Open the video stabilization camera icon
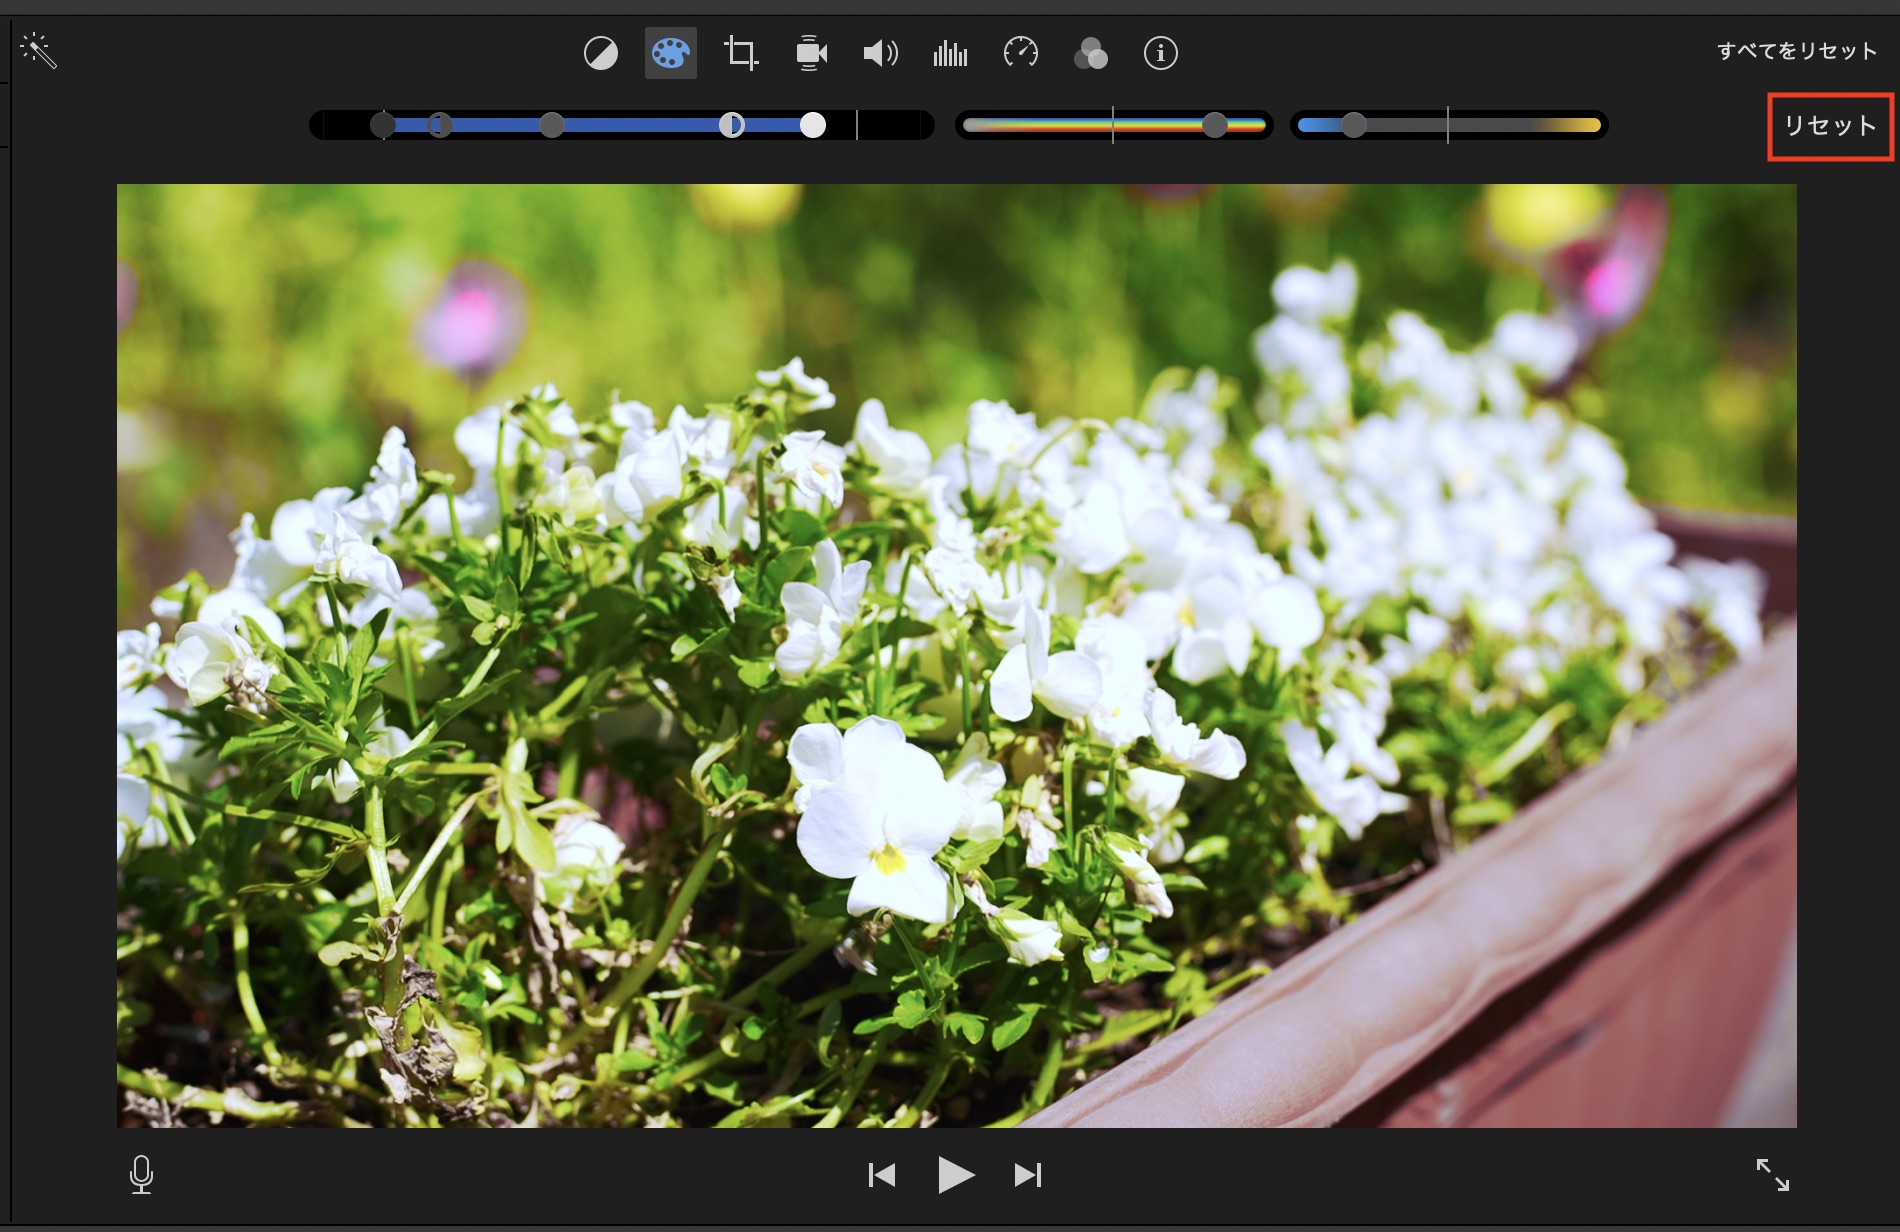Viewport: 1900px width, 1232px height. click(811, 53)
